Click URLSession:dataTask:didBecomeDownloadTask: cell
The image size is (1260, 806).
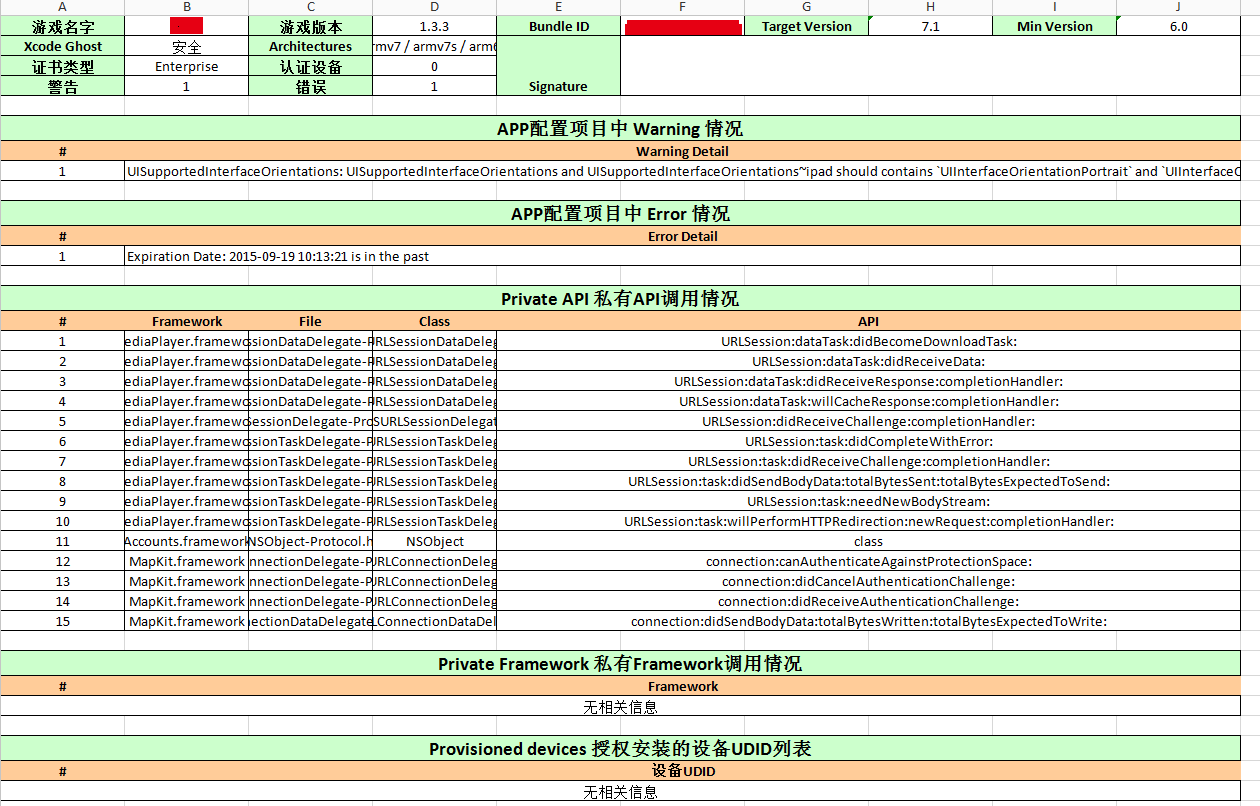tap(868, 341)
